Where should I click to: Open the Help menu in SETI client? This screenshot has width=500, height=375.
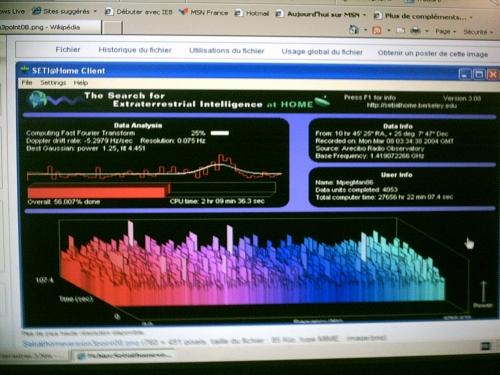click(81, 83)
